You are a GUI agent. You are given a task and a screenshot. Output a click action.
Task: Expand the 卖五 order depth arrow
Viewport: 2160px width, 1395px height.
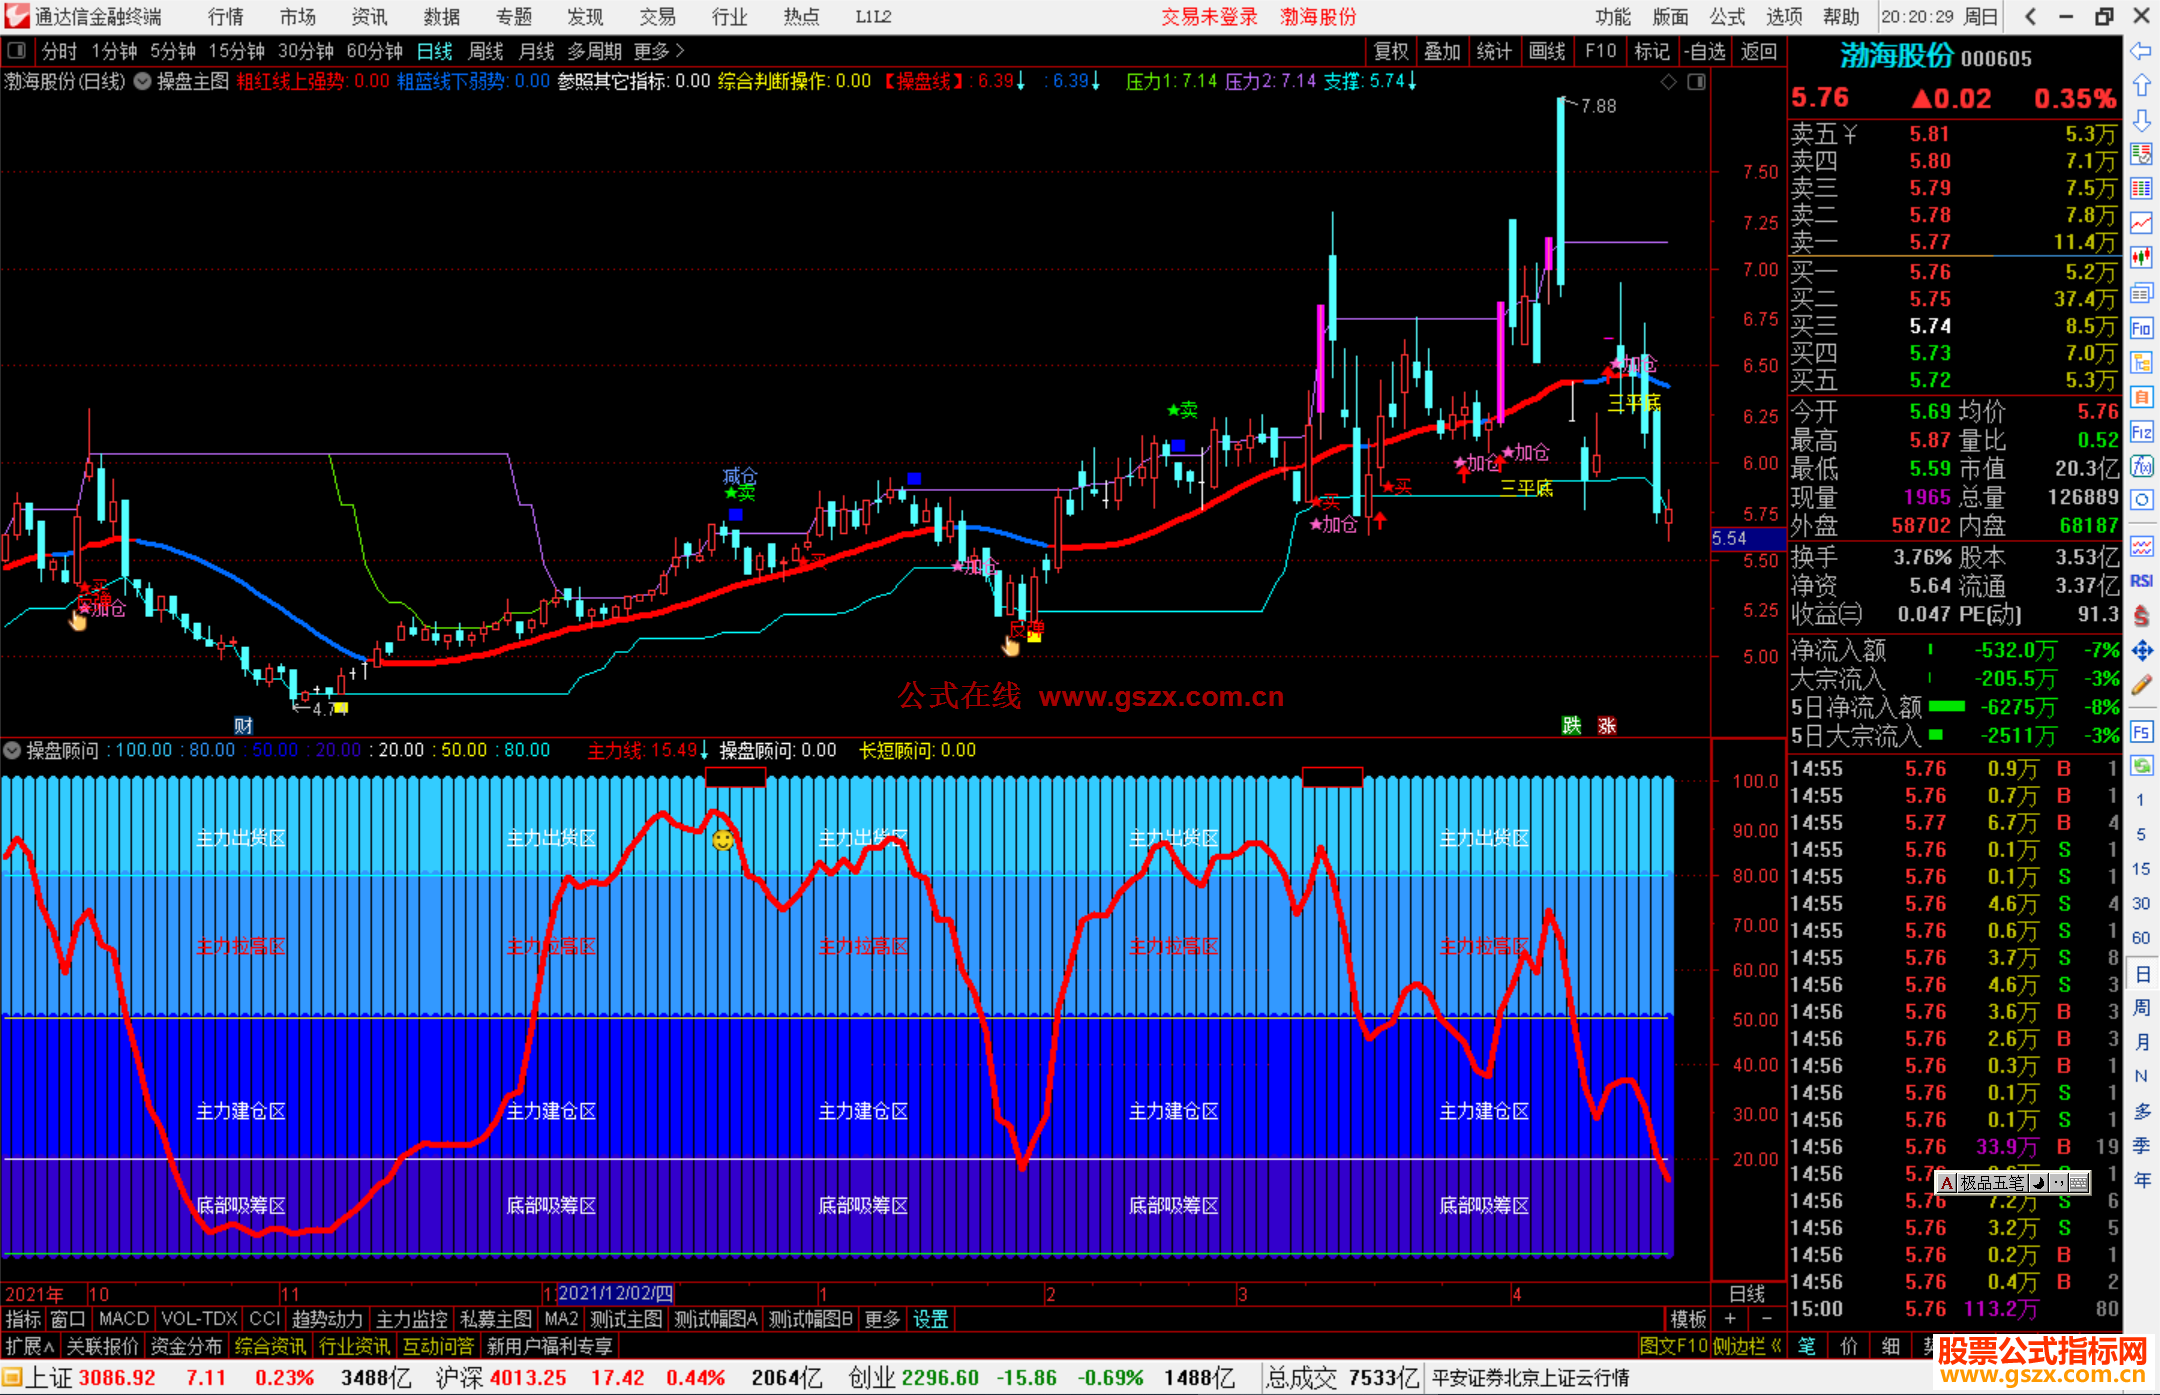(x=1850, y=134)
